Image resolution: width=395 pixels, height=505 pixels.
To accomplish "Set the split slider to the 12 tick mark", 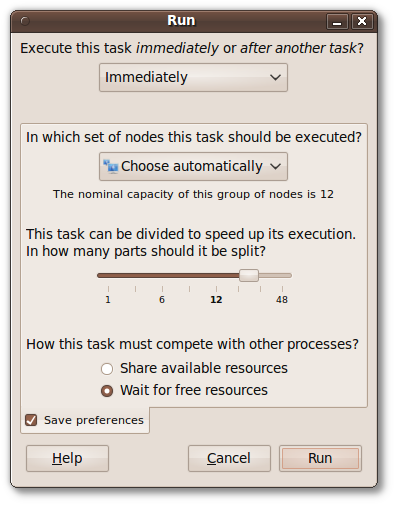I will [x=216, y=276].
